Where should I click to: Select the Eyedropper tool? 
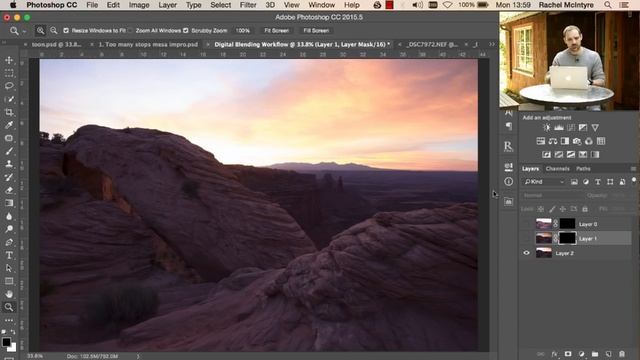9,125
